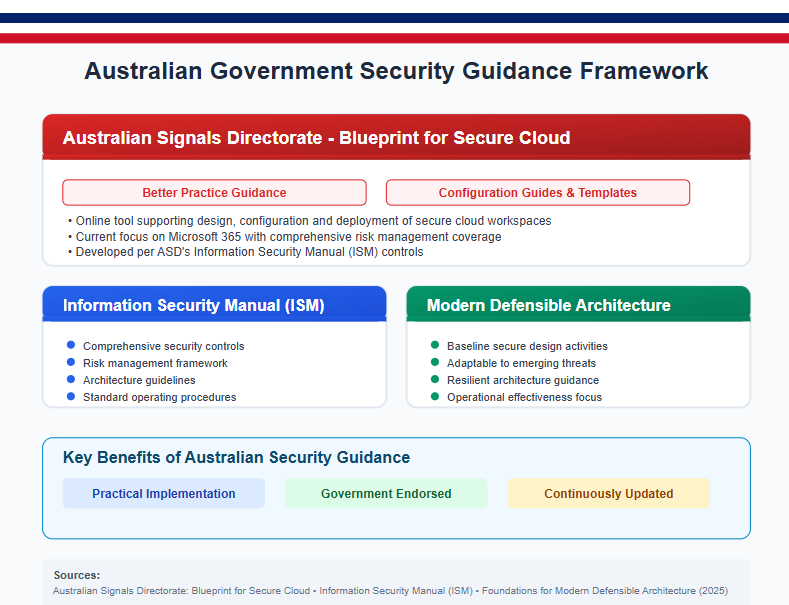Click the blue bullet beside Architecture guidelines

click(x=71, y=379)
